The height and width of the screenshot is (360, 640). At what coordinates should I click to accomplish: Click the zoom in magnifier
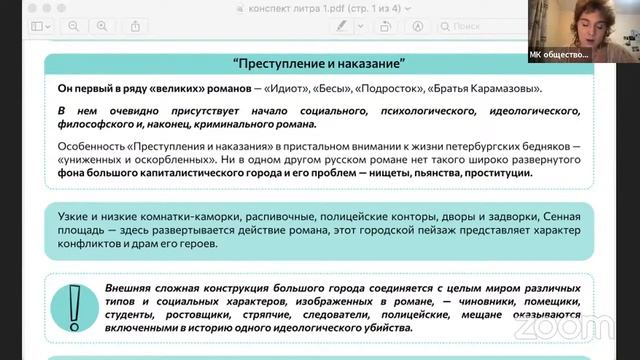click(x=102, y=27)
